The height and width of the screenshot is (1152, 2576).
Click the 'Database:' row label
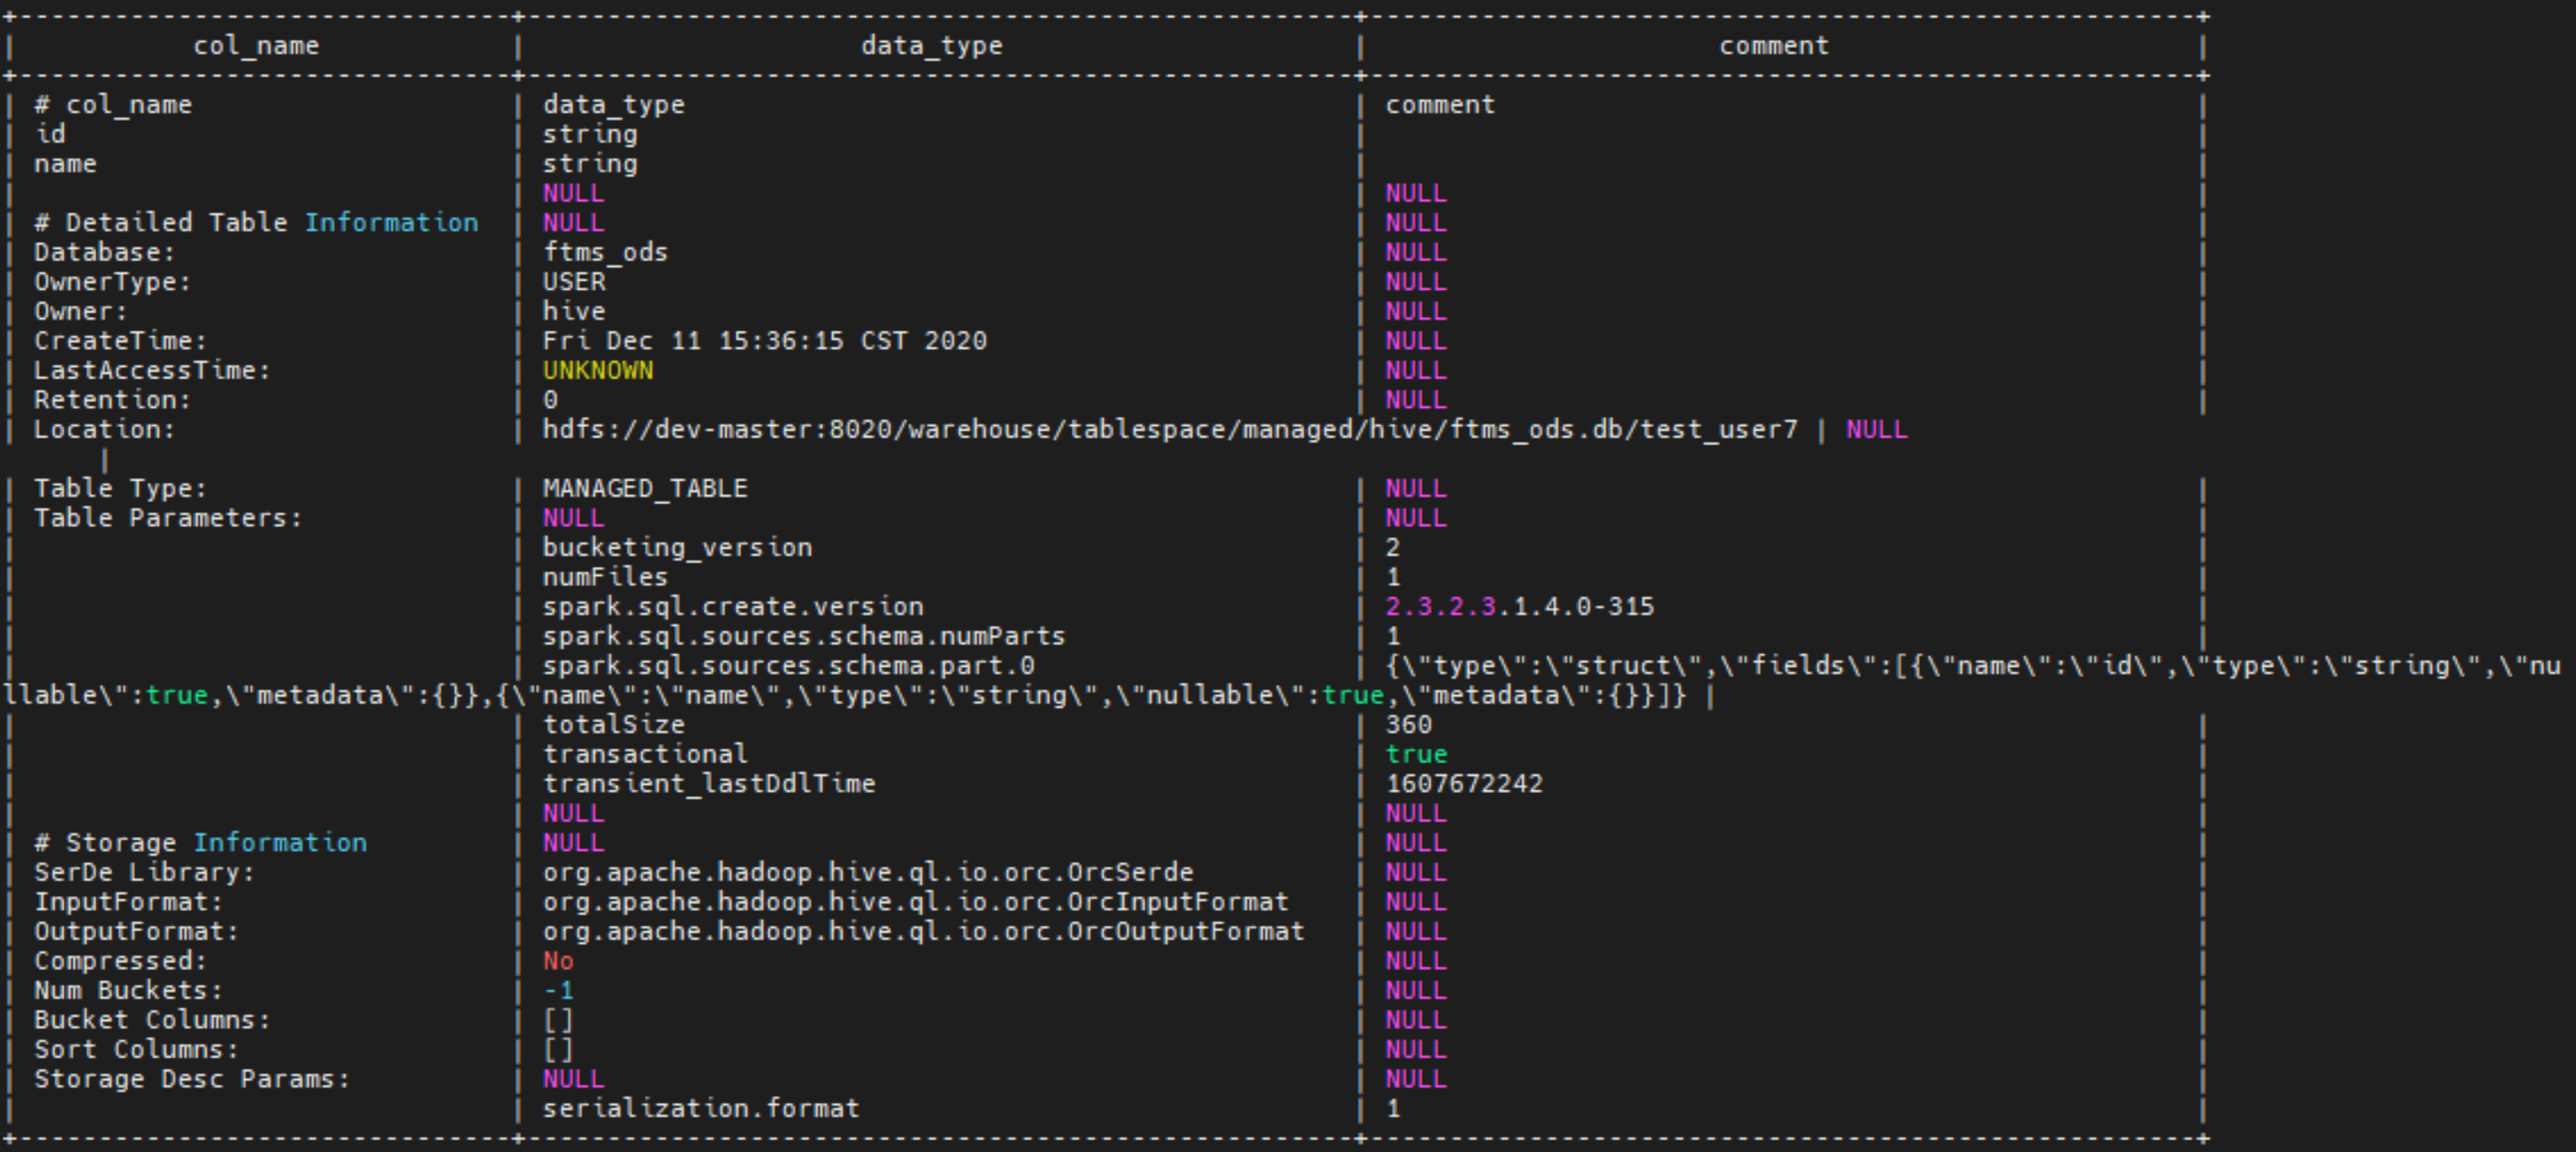pyautogui.click(x=104, y=252)
